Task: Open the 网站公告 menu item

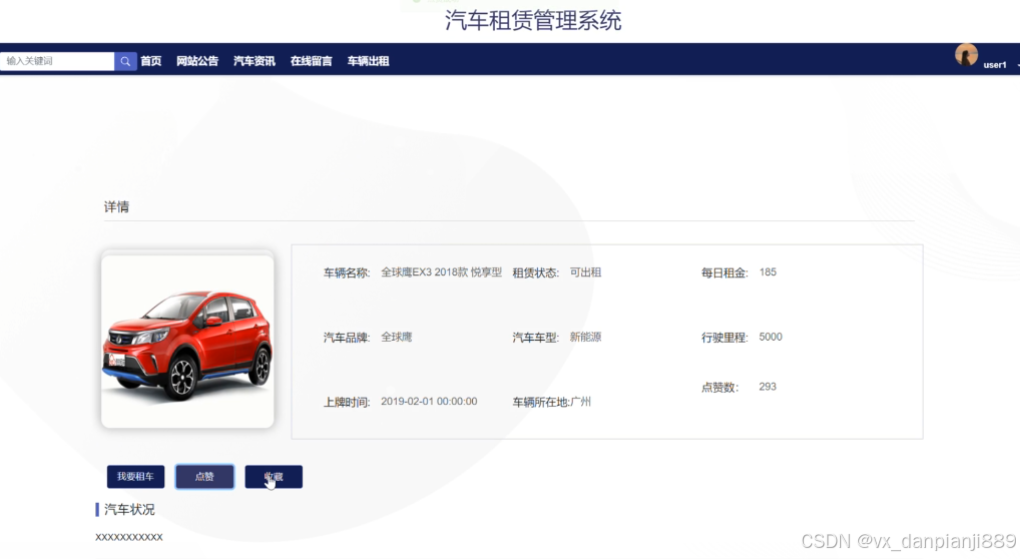Action: 197,61
